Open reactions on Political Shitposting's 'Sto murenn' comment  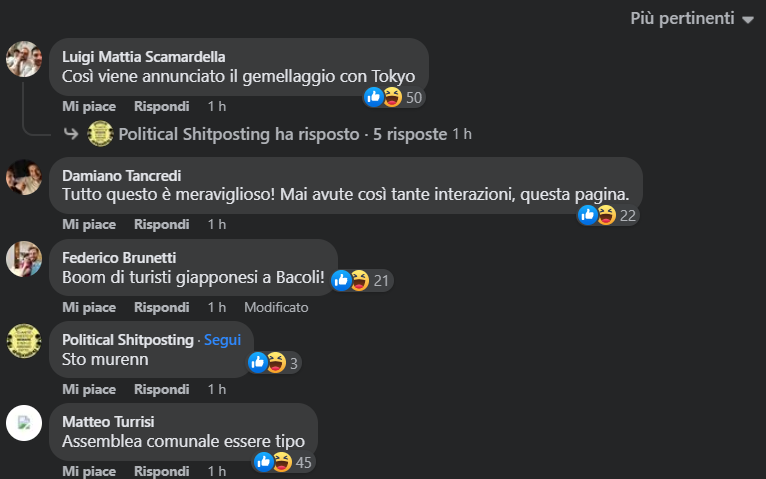tap(274, 363)
